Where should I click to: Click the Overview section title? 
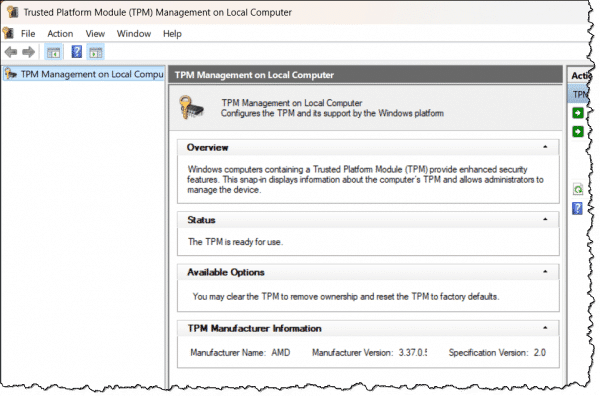(x=207, y=147)
